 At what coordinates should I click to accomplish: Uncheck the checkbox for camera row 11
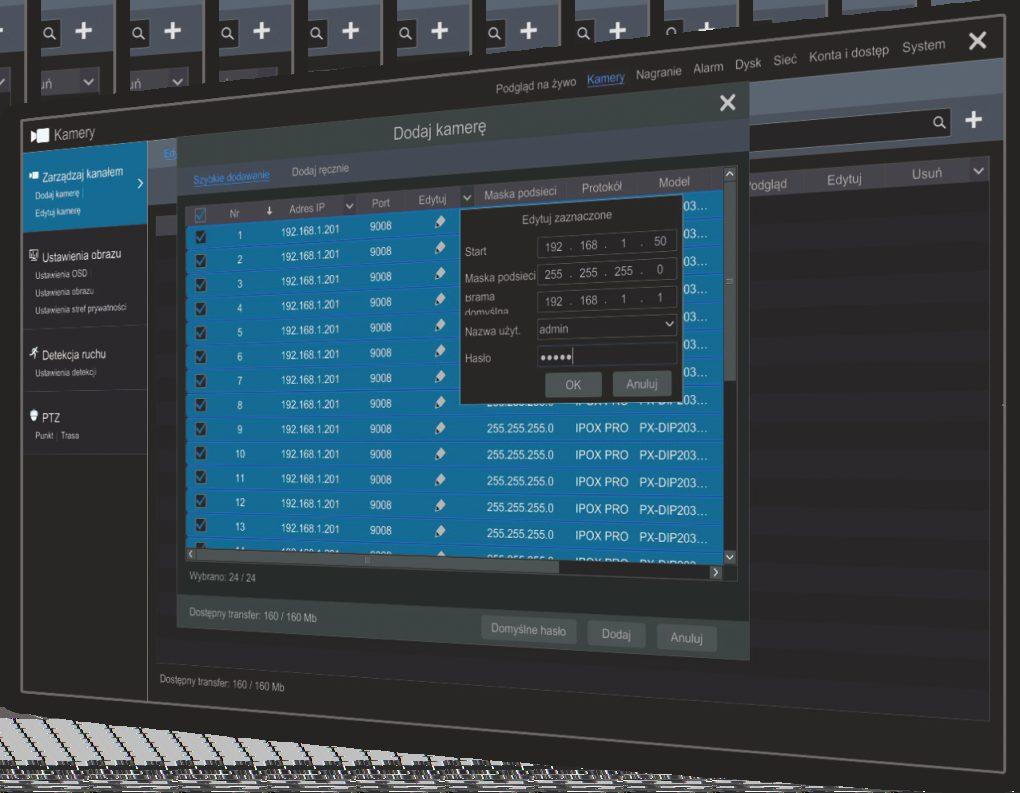200,477
